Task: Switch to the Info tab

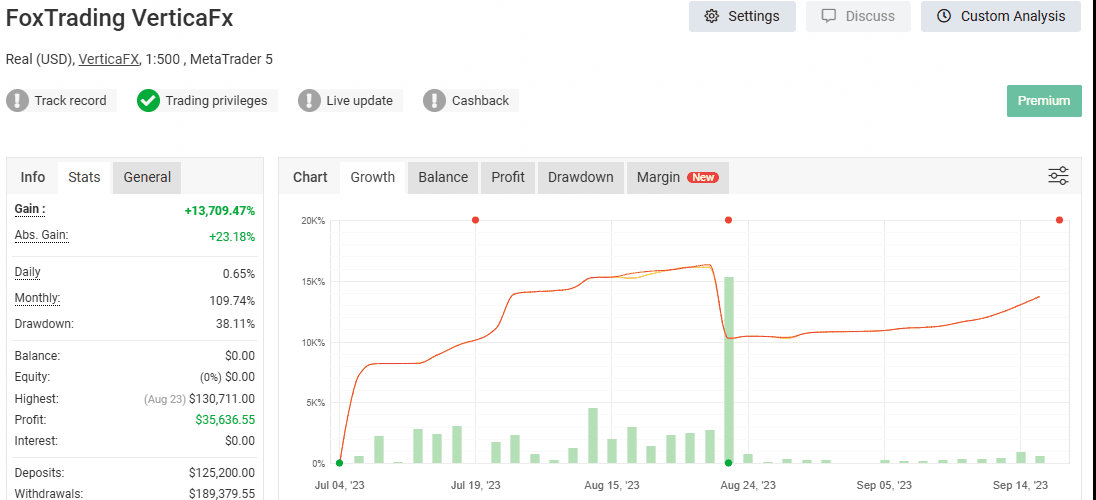Action: click(x=33, y=177)
